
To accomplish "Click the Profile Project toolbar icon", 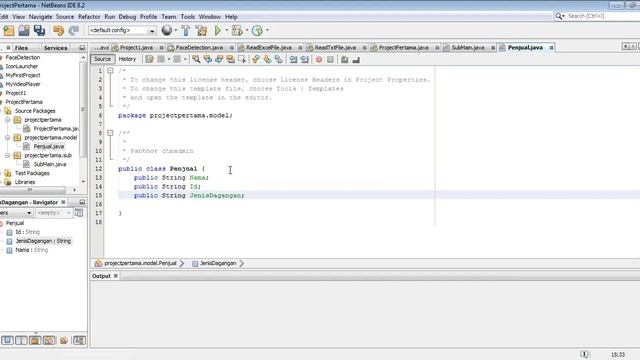I will click(x=257, y=30).
